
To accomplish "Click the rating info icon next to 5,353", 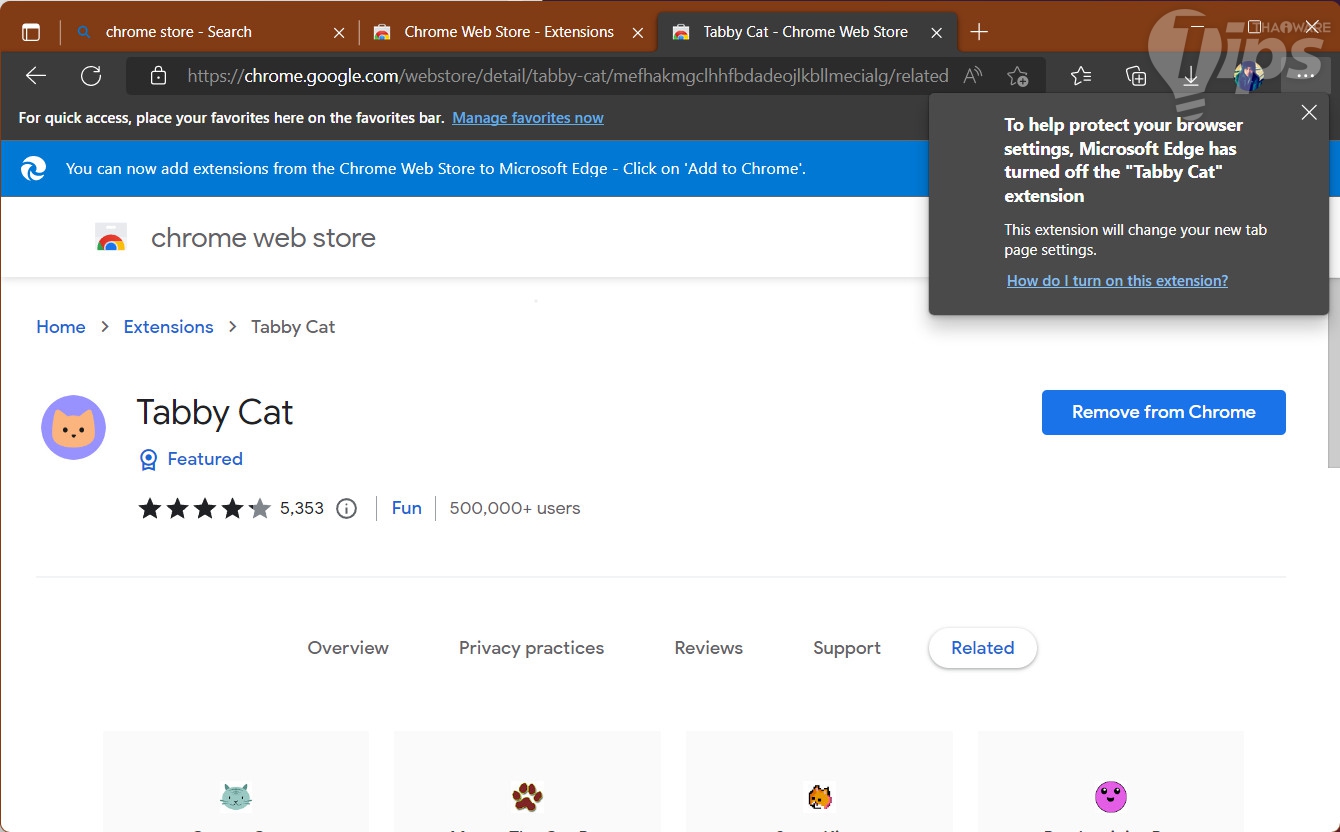I will [346, 509].
